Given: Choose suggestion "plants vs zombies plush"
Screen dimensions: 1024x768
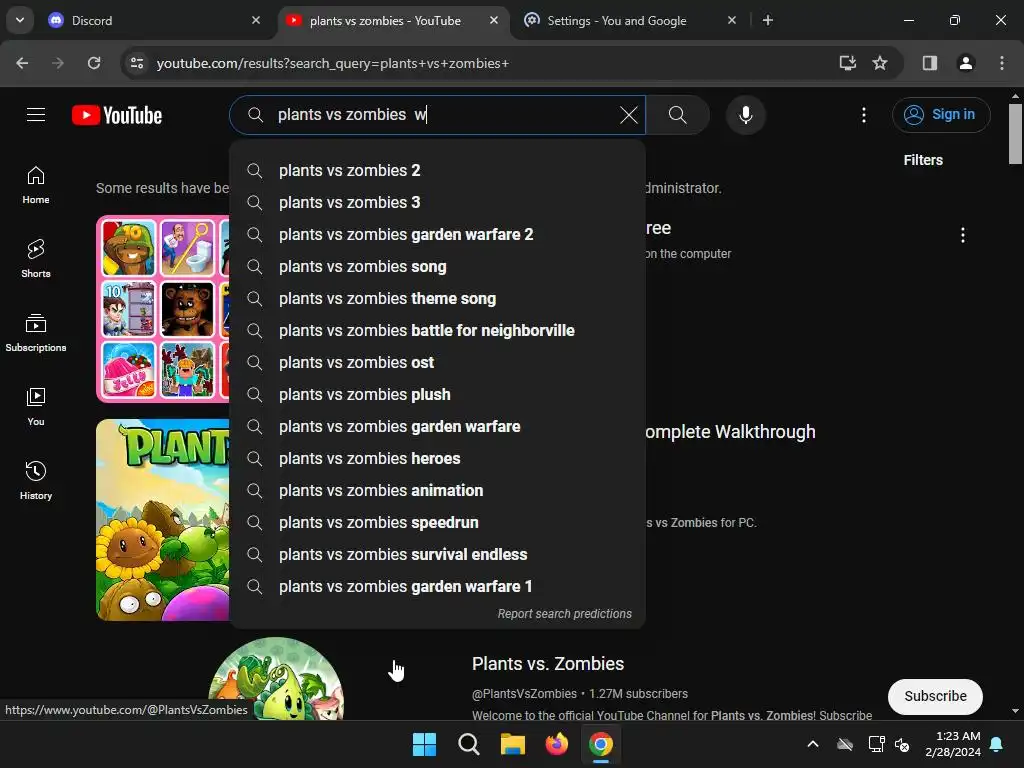Looking at the screenshot, I should click(x=438, y=394).
